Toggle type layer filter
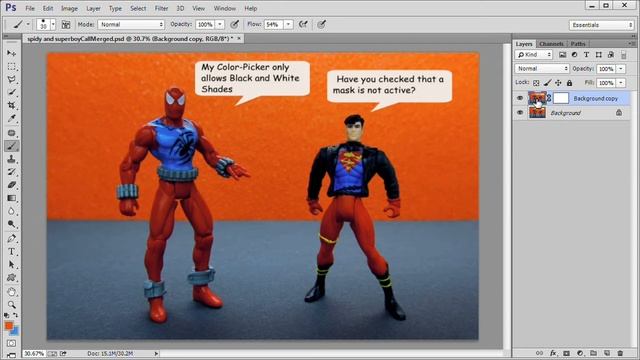Screen dimensions: 640x360 [x=587, y=55]
